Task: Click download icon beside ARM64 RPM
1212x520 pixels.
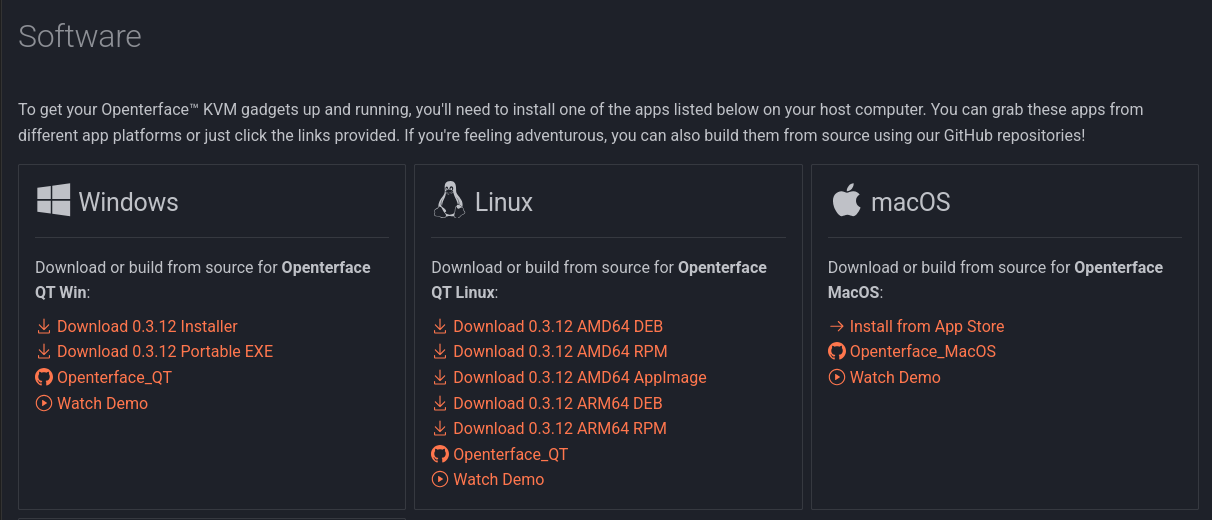Action: (x=440, y=428)
